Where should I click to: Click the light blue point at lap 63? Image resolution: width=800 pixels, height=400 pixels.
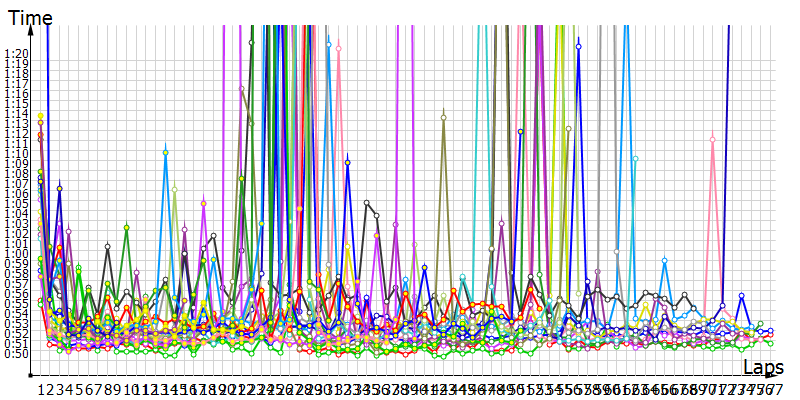pos(635,157)
